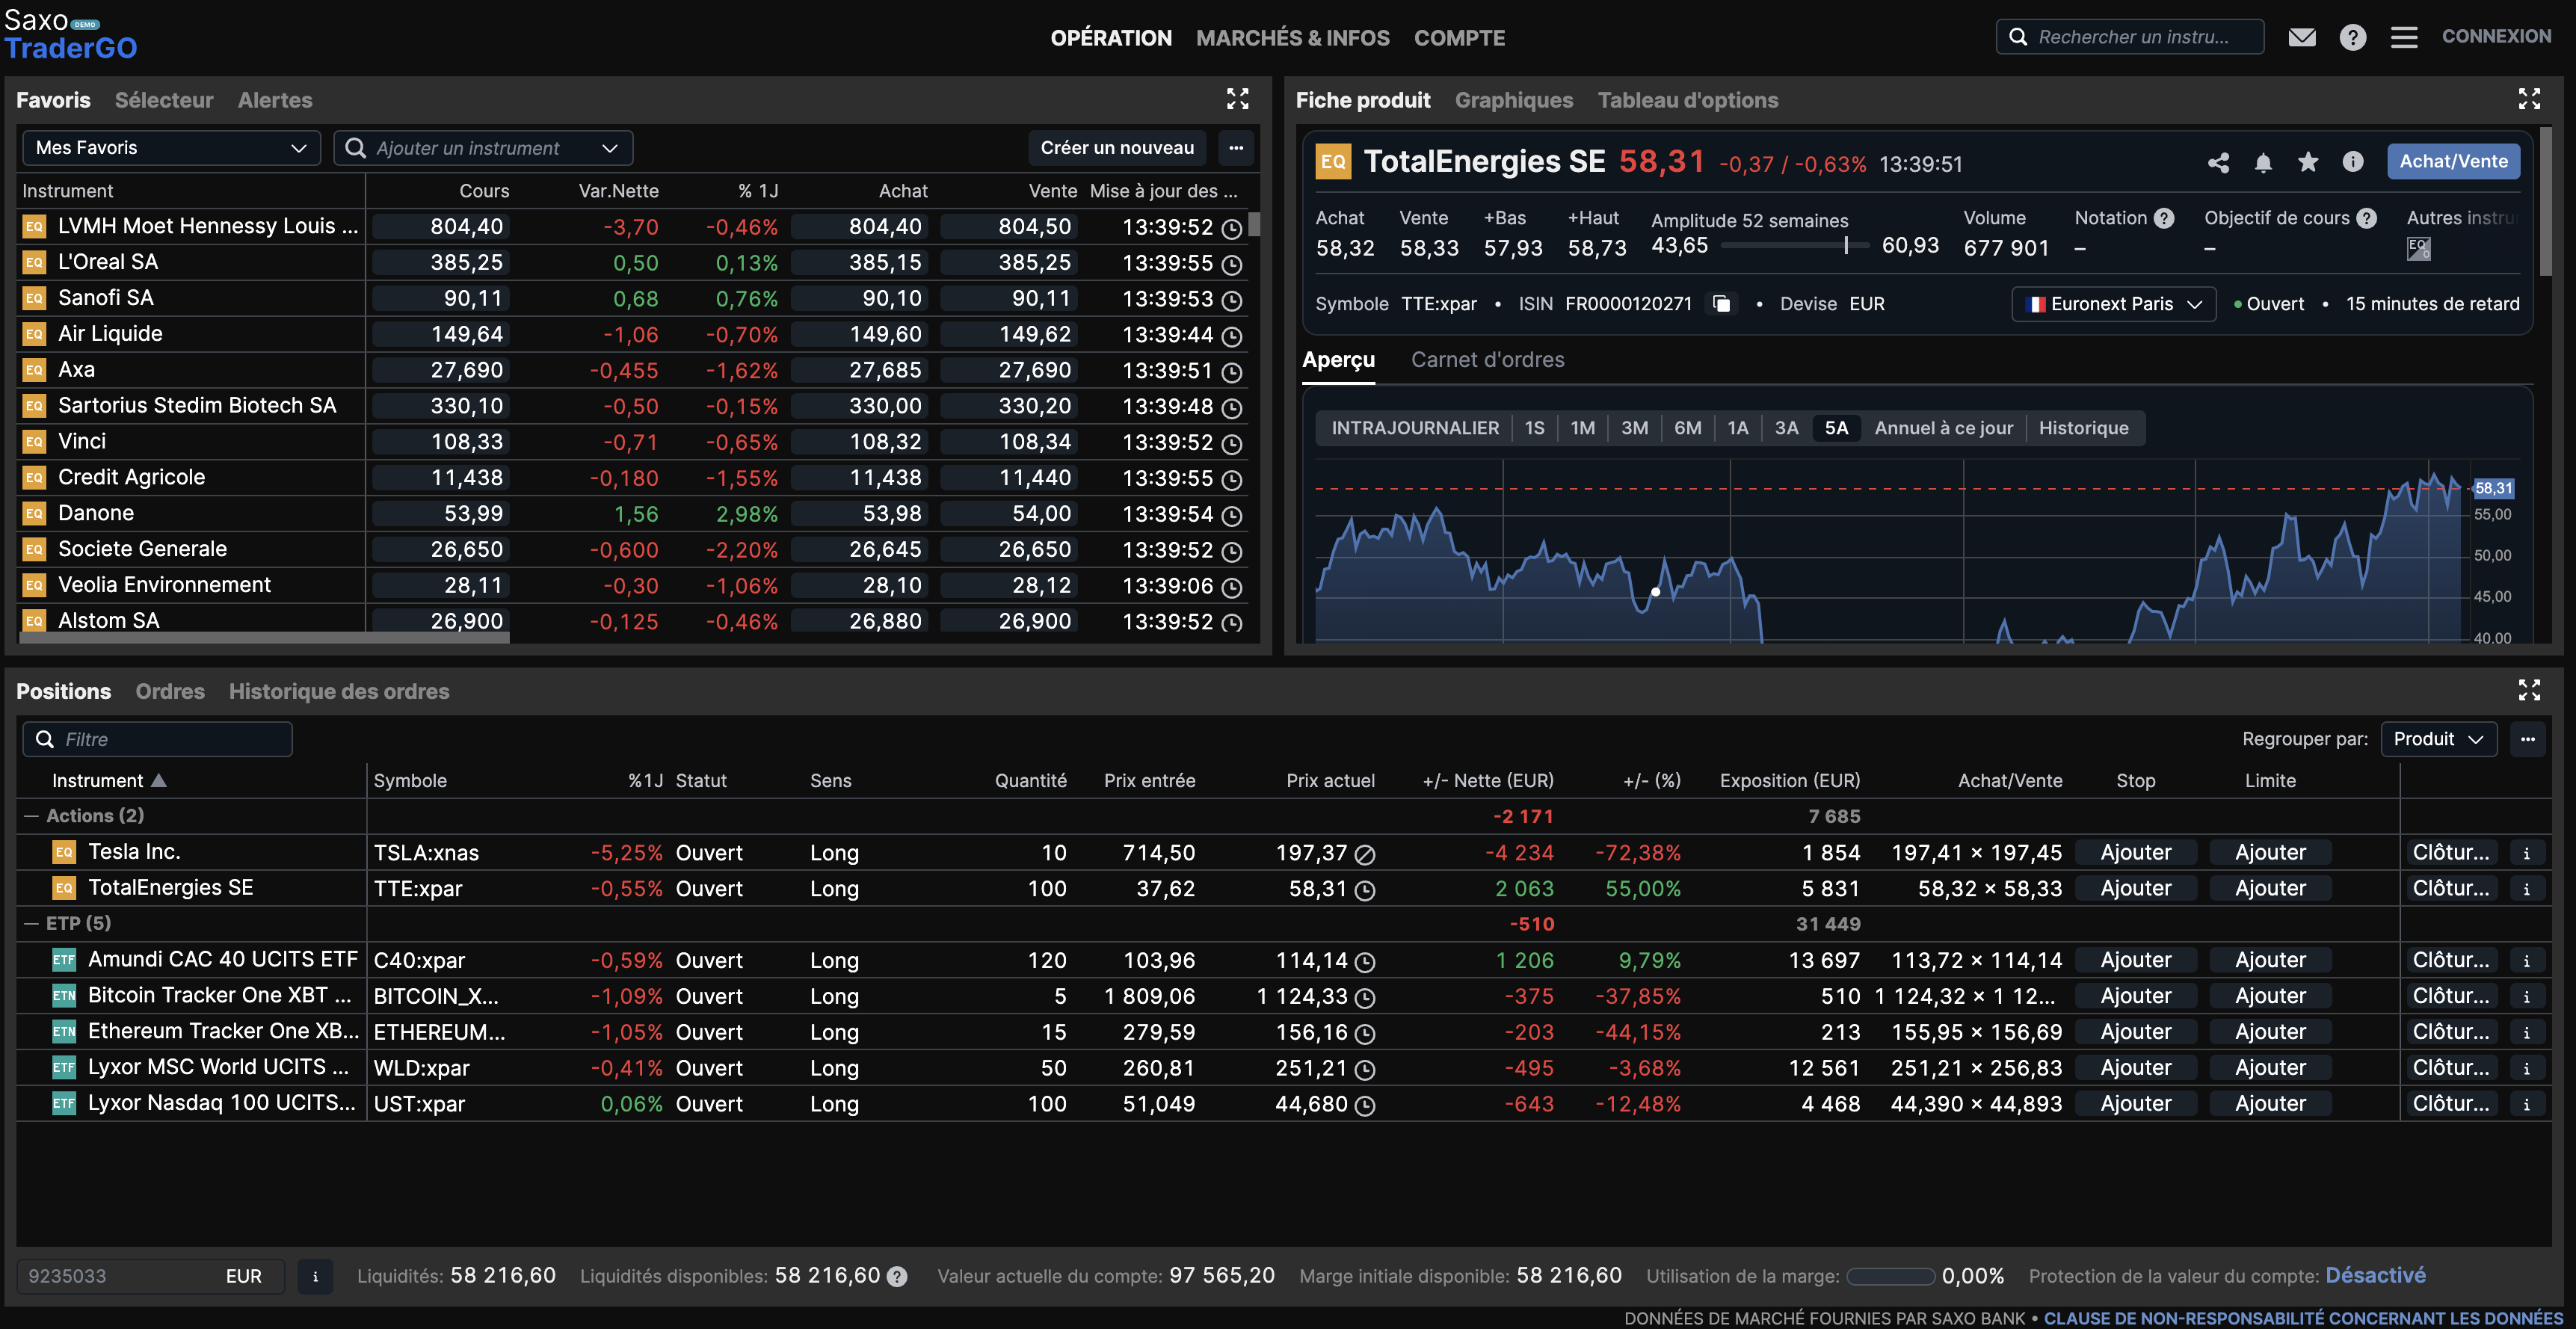2576x1329 pixels.
Task: Switch to Alertes tab
Action: (x=275, y=100)
